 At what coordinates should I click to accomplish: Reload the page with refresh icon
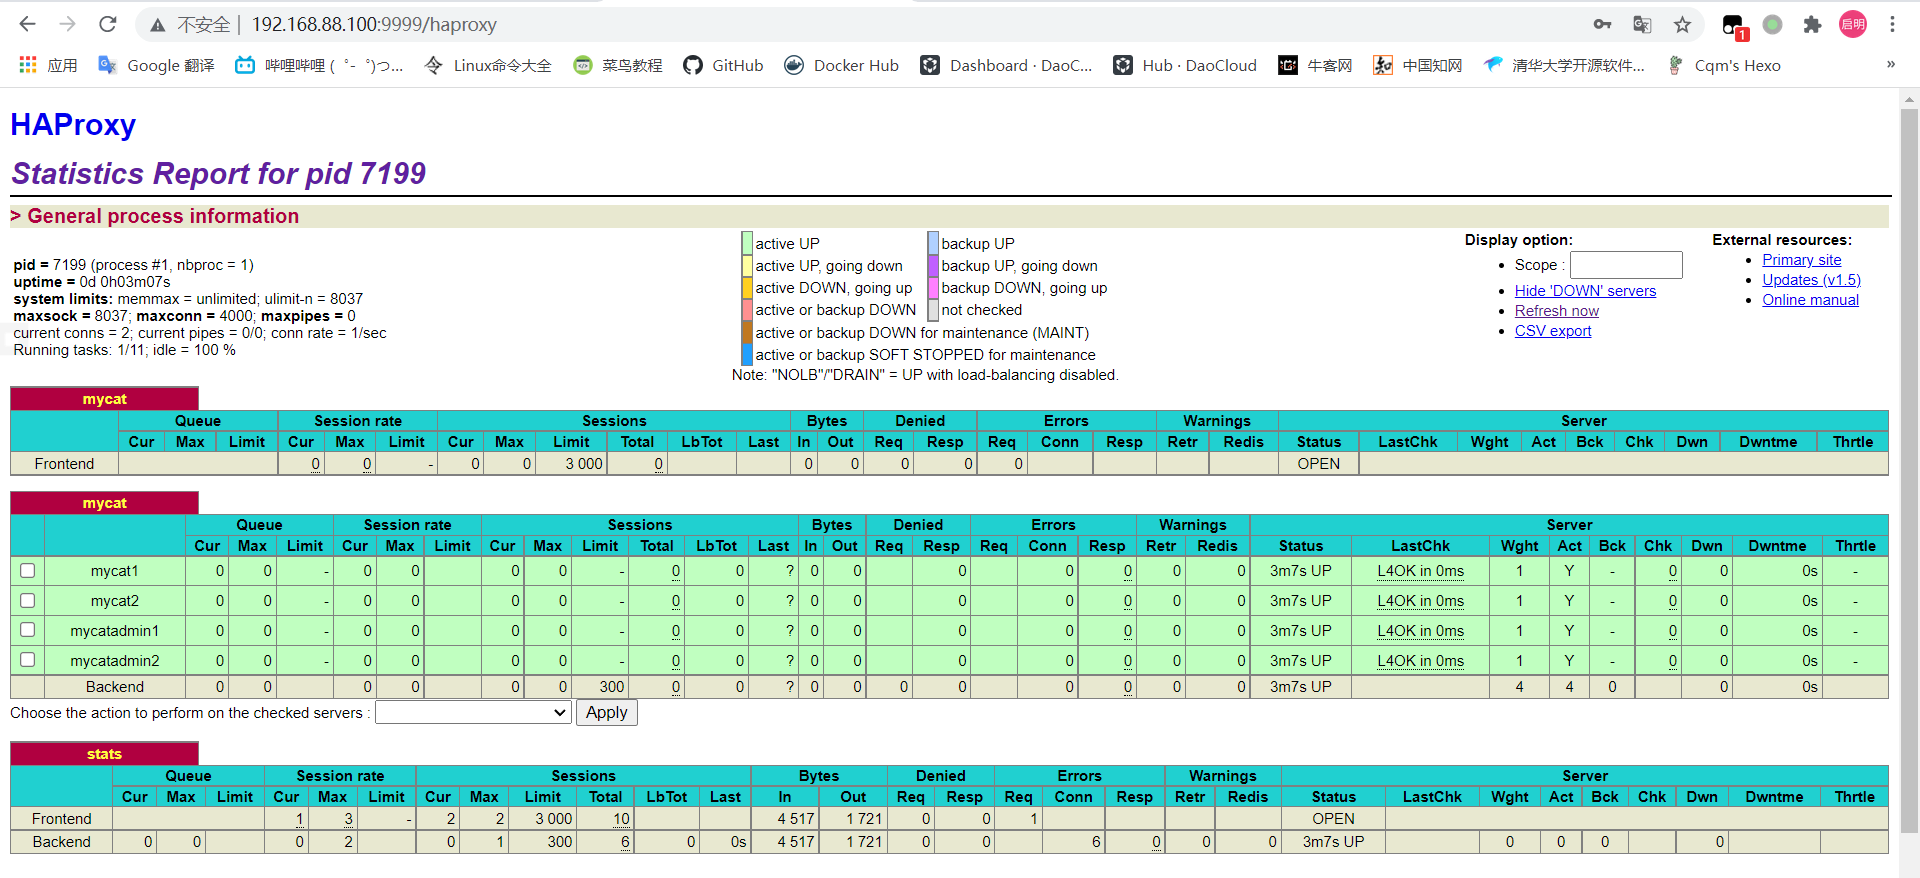pos(108,24)
